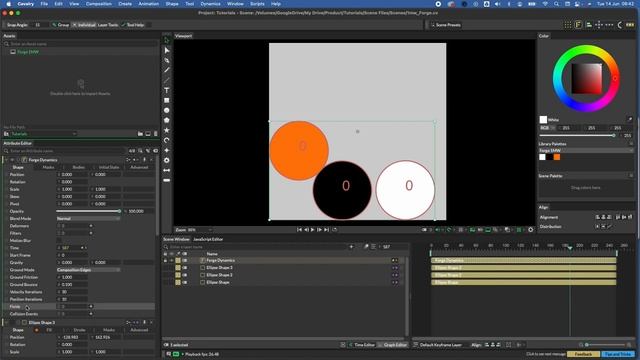Viewport: 640px width, 360px height.
Task: Toggle the Individual selection mode
Action: (x=84, y=25)
